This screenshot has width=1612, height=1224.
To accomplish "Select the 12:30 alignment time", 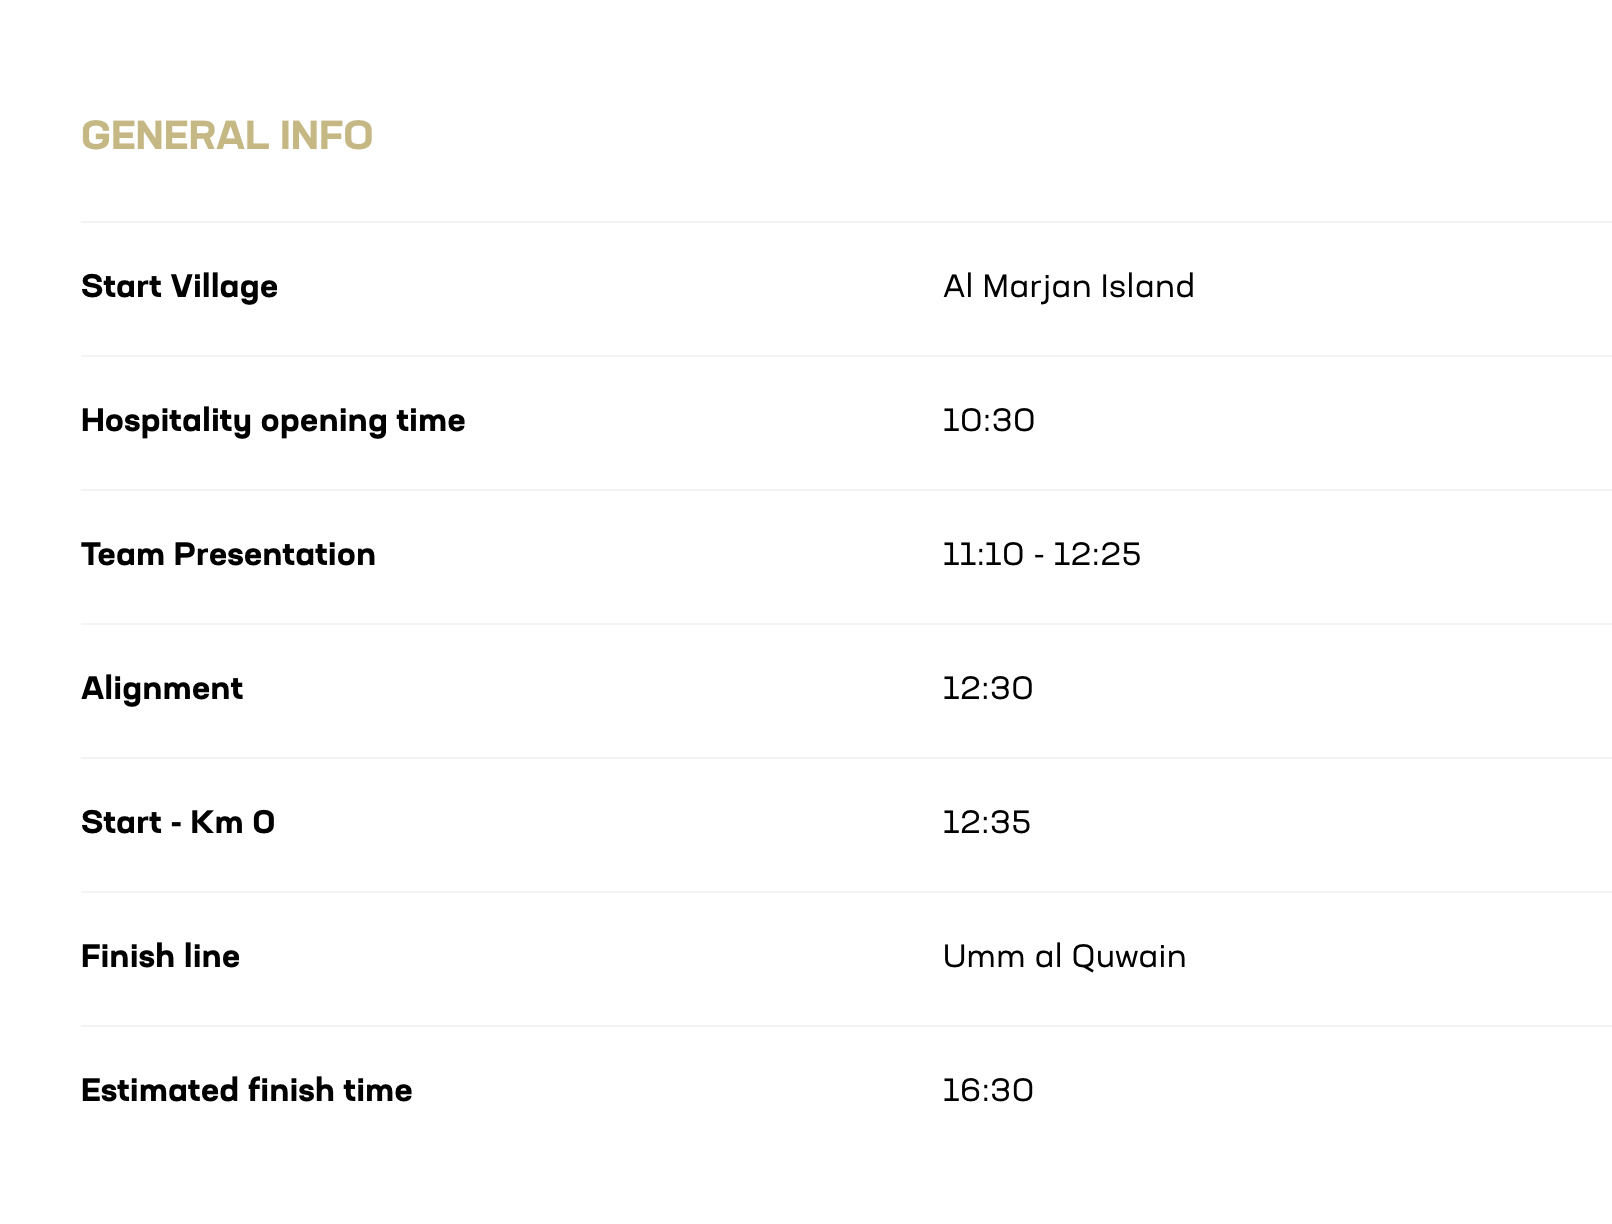I will pyautogui.click(x=987, y=689).
